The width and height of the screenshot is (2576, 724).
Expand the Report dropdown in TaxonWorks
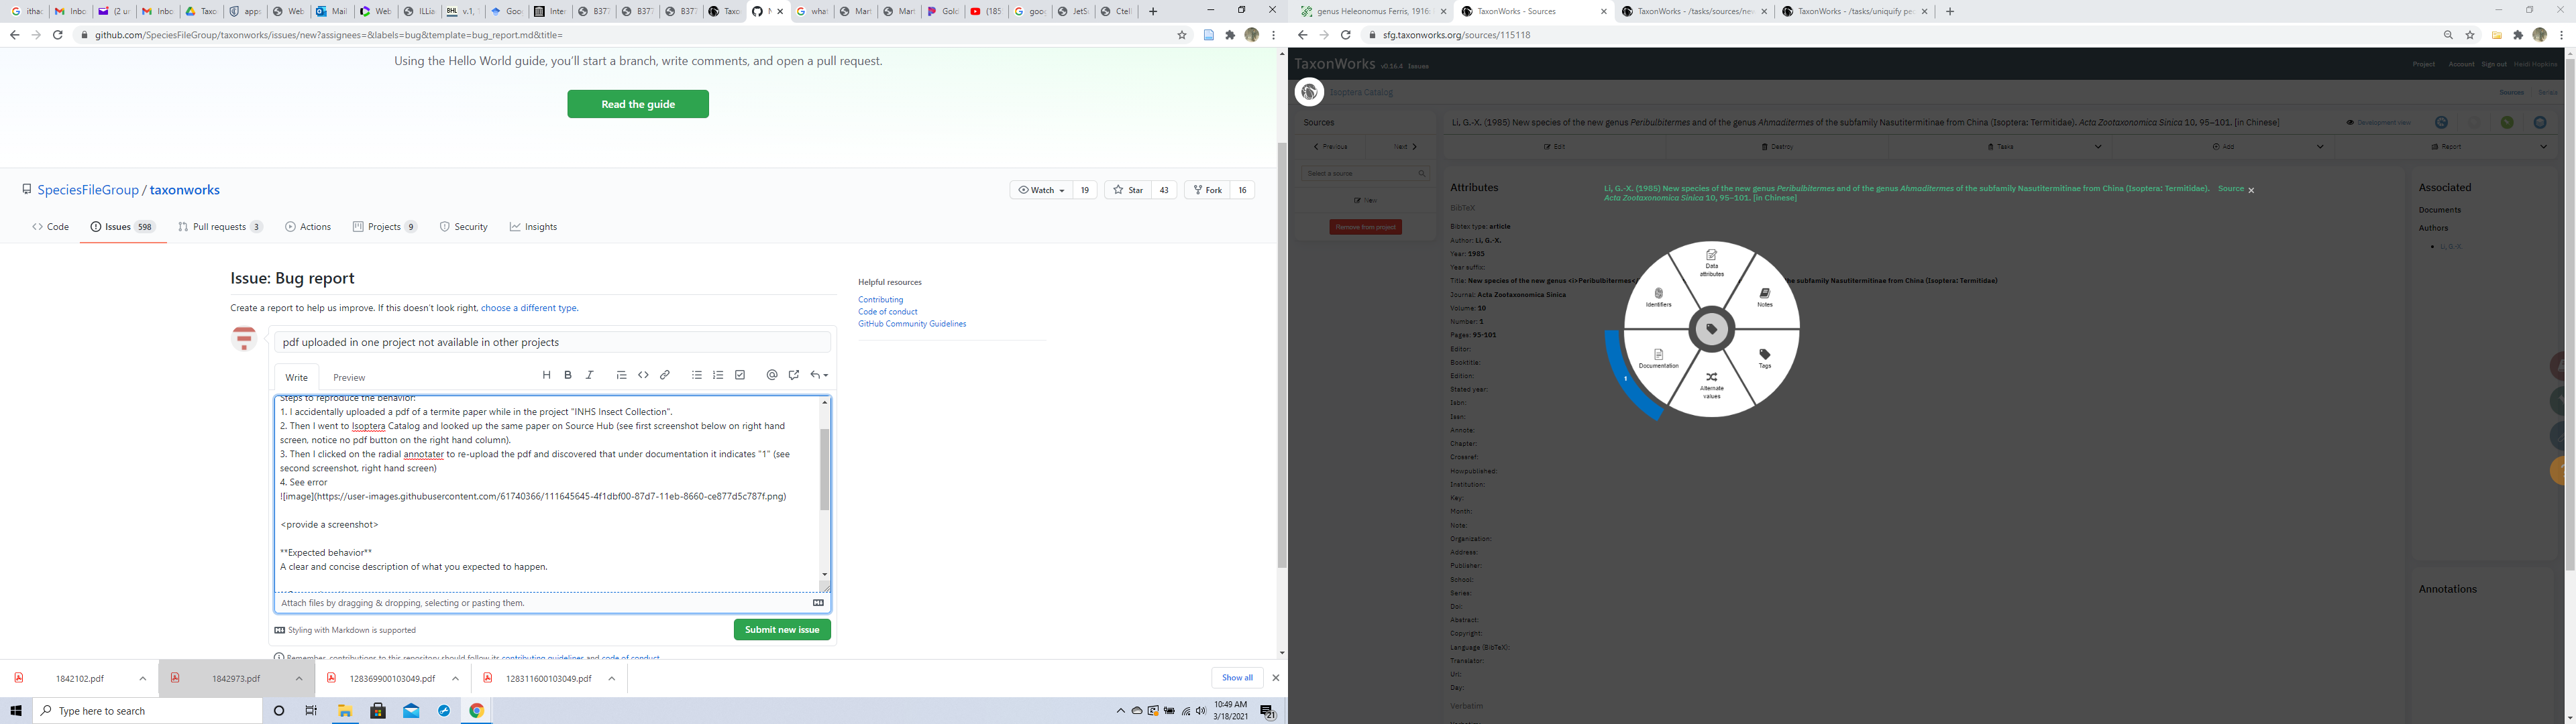point(2543,147)
